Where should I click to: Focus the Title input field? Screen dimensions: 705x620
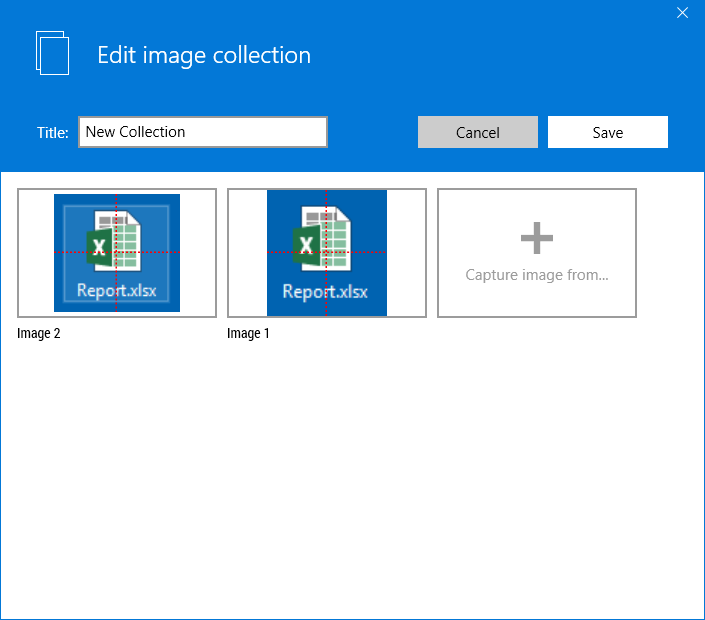pos(203,132)
